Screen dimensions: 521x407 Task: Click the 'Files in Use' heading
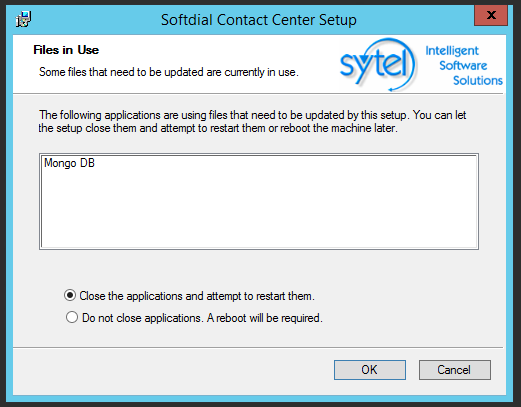66,50
